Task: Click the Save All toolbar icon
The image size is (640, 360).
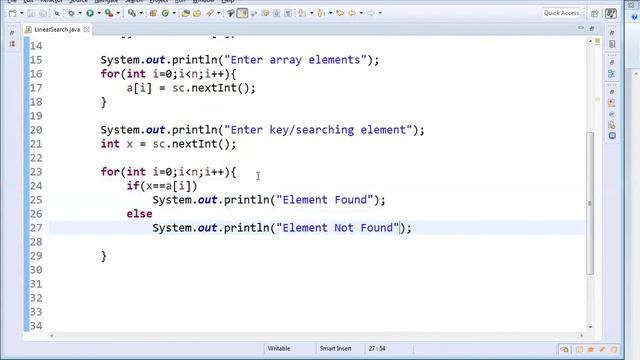Action: pyautogui.click(x=42, y=13)
